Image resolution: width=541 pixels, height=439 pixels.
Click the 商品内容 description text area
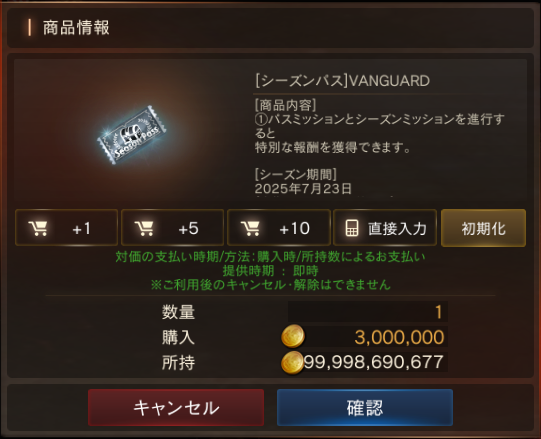pos(380,126)
